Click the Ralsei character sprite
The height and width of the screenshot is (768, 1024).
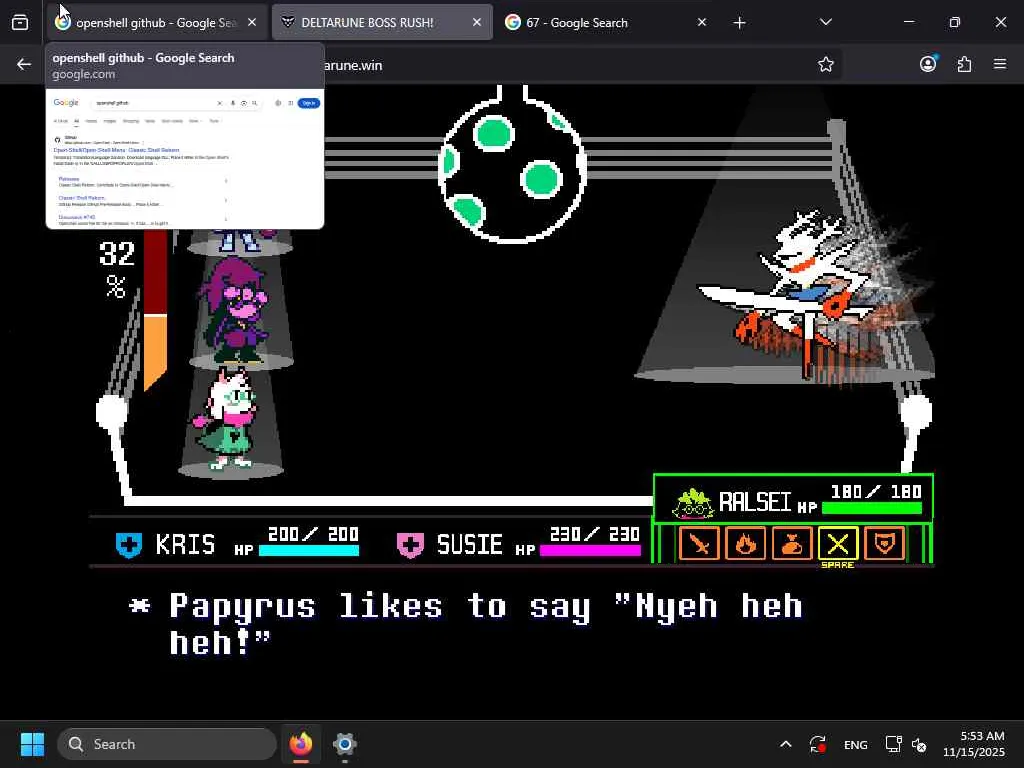coord(226,418)
